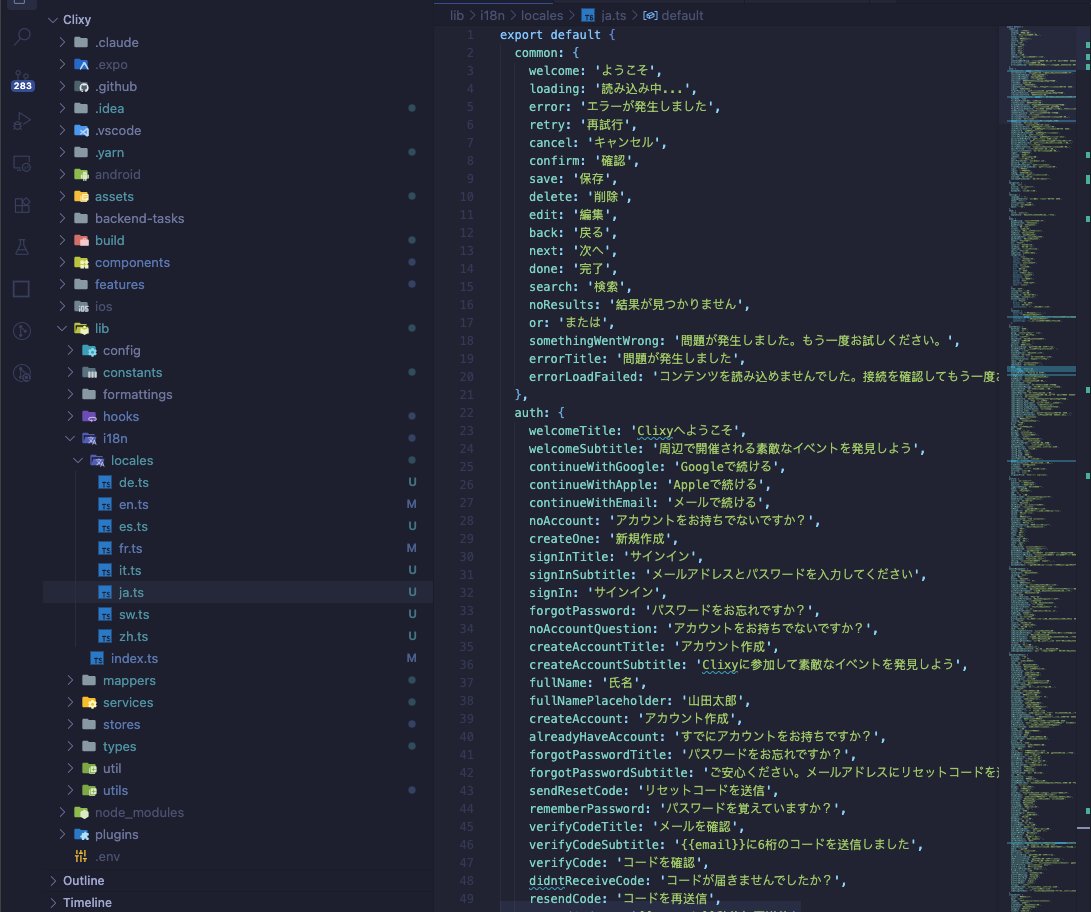Expand the .yarn folder chevron
Screen dimensions: 1091x912
click(x=62, y=152)
